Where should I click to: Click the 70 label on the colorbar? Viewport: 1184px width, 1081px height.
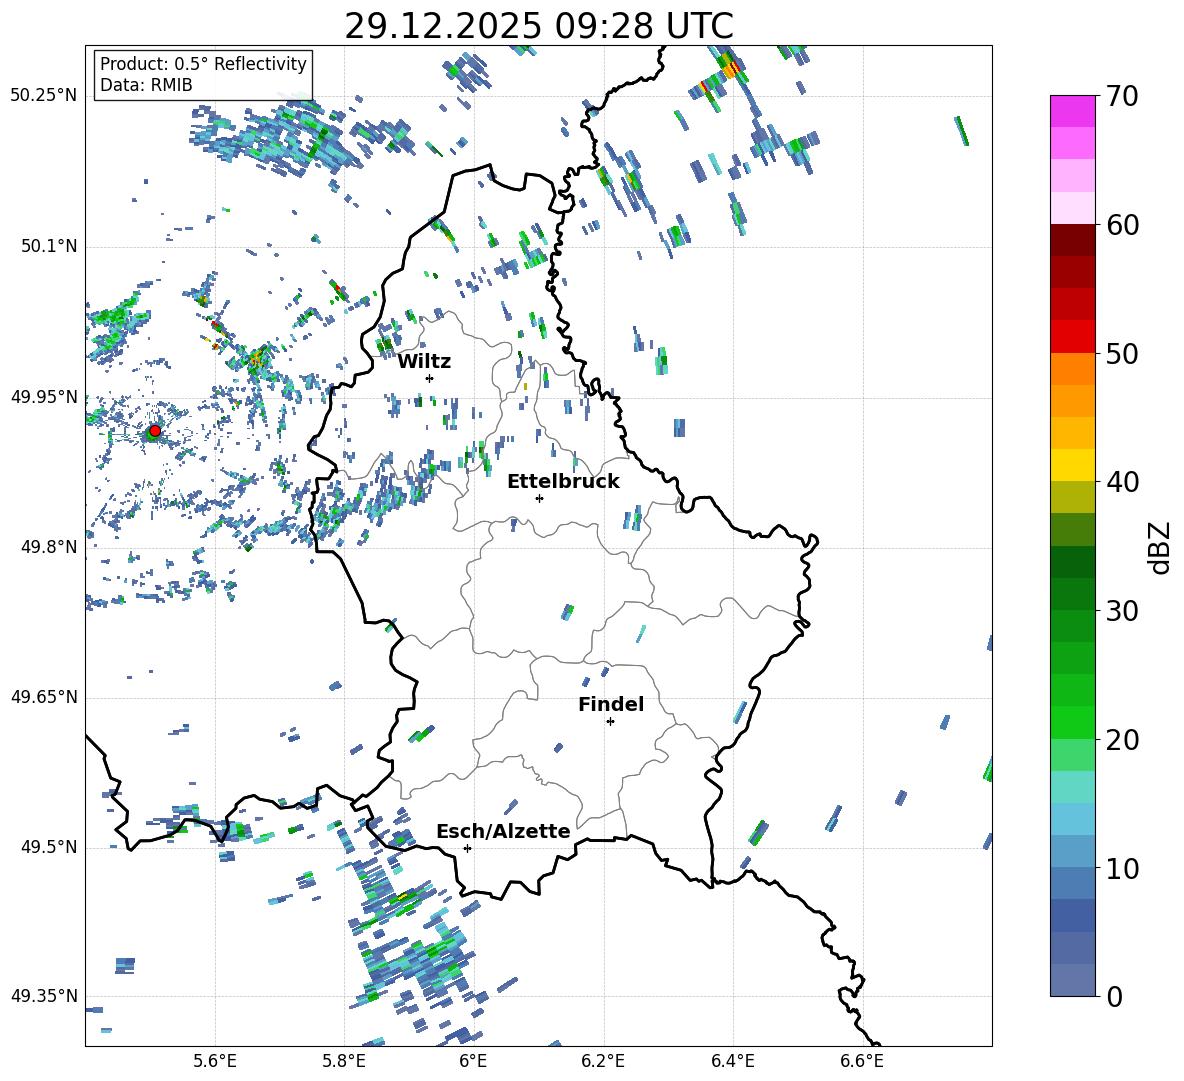coord(1124,97)
